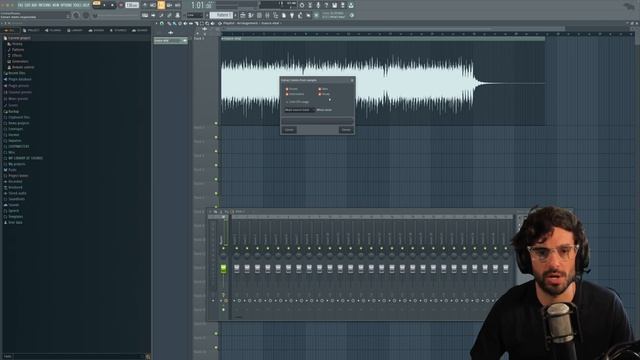Viewport: 640px width, 360px height.
Task: Switch to the STARRED browser tab
Action: pos(118,30)
